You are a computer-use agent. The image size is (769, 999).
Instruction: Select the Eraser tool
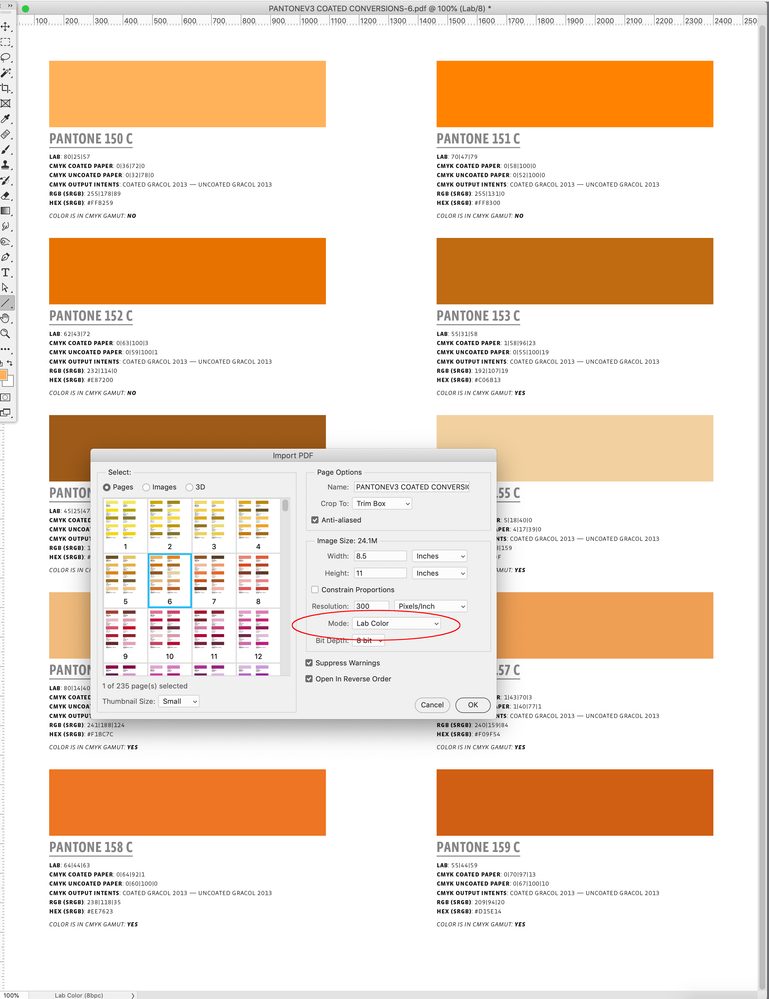pyautogui.click(x=6, y=196)
